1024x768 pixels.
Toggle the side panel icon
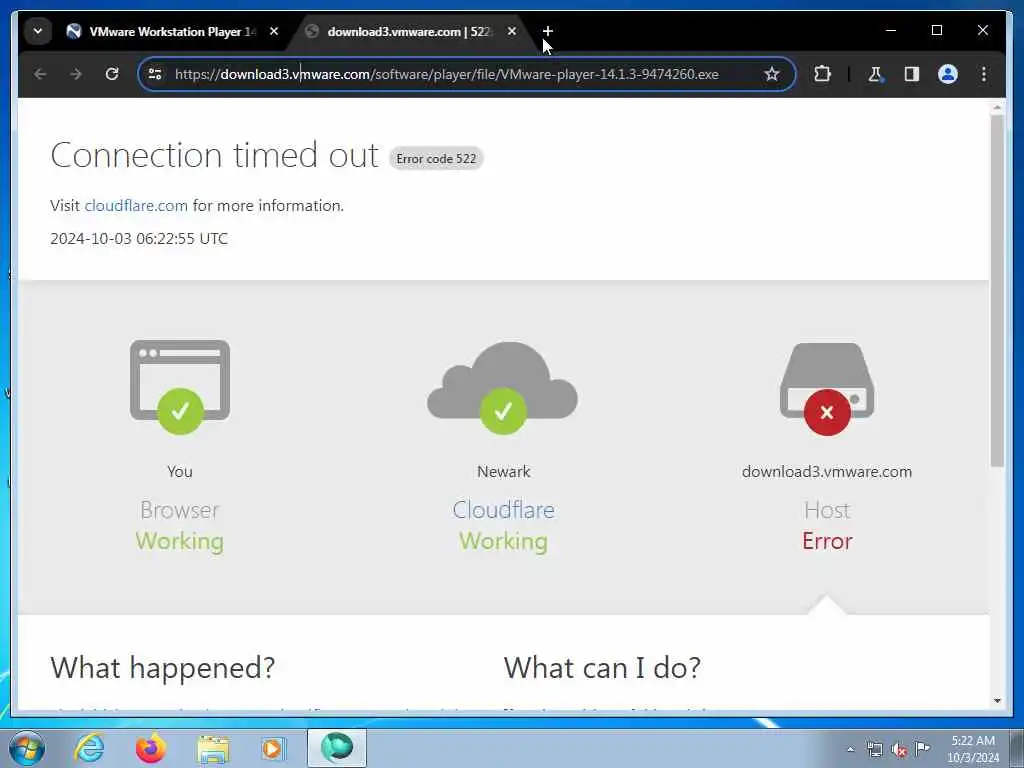pyautogui.click(x=912, y=74)
